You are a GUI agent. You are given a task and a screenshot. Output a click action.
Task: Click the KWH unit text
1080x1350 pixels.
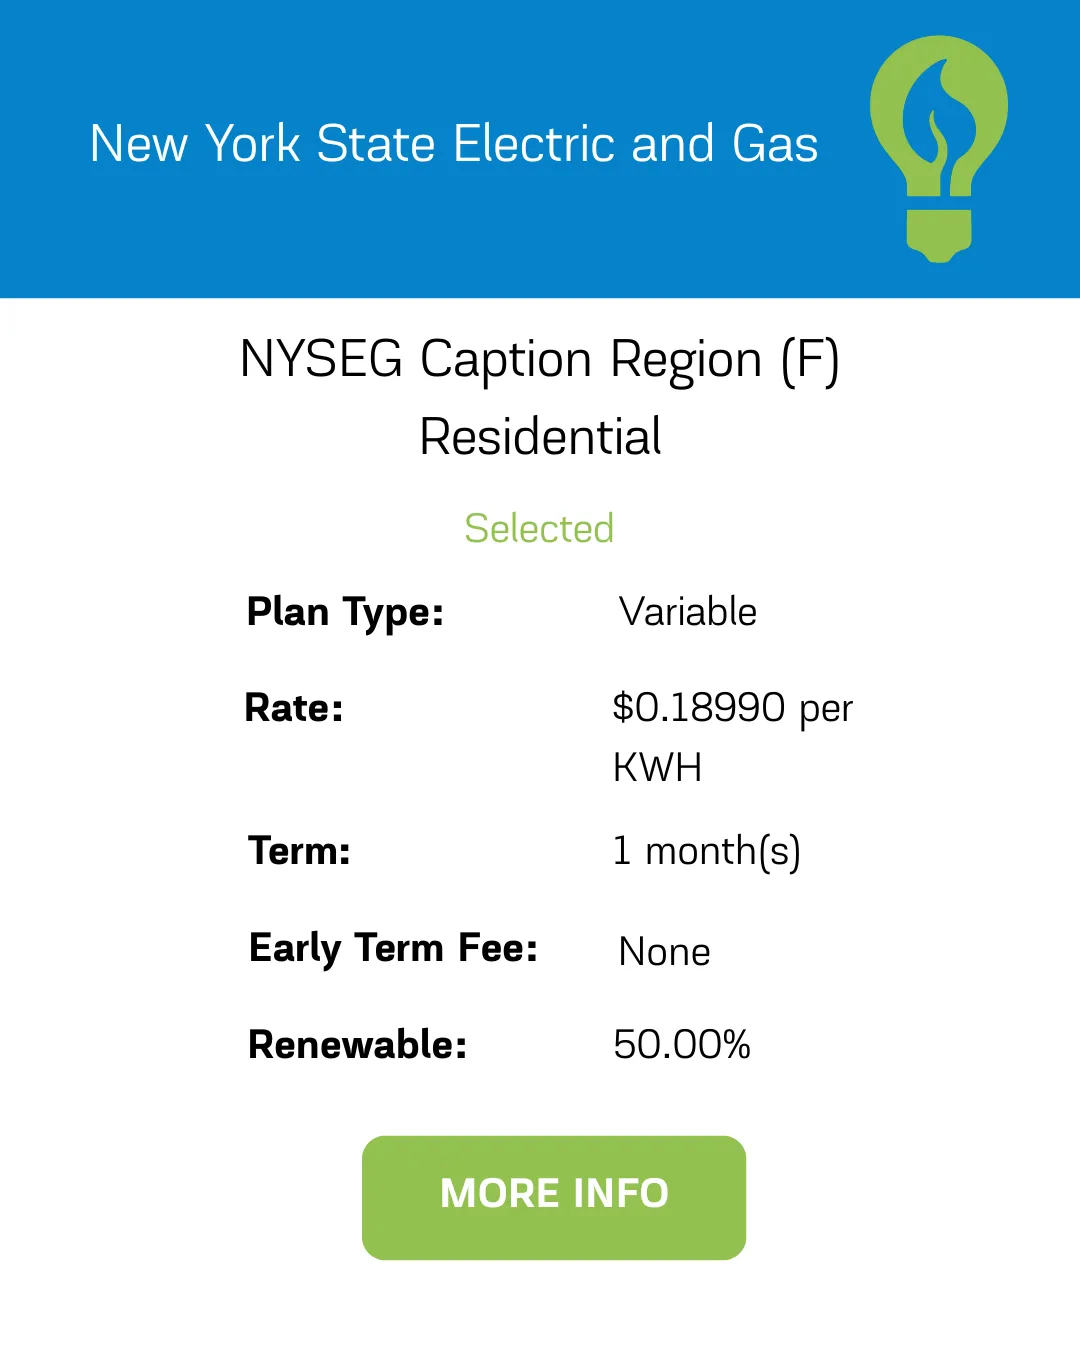point(657,768)
